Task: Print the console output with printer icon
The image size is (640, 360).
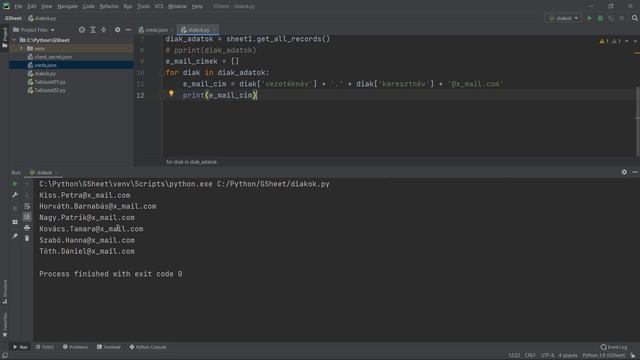Action: point(27,228)
